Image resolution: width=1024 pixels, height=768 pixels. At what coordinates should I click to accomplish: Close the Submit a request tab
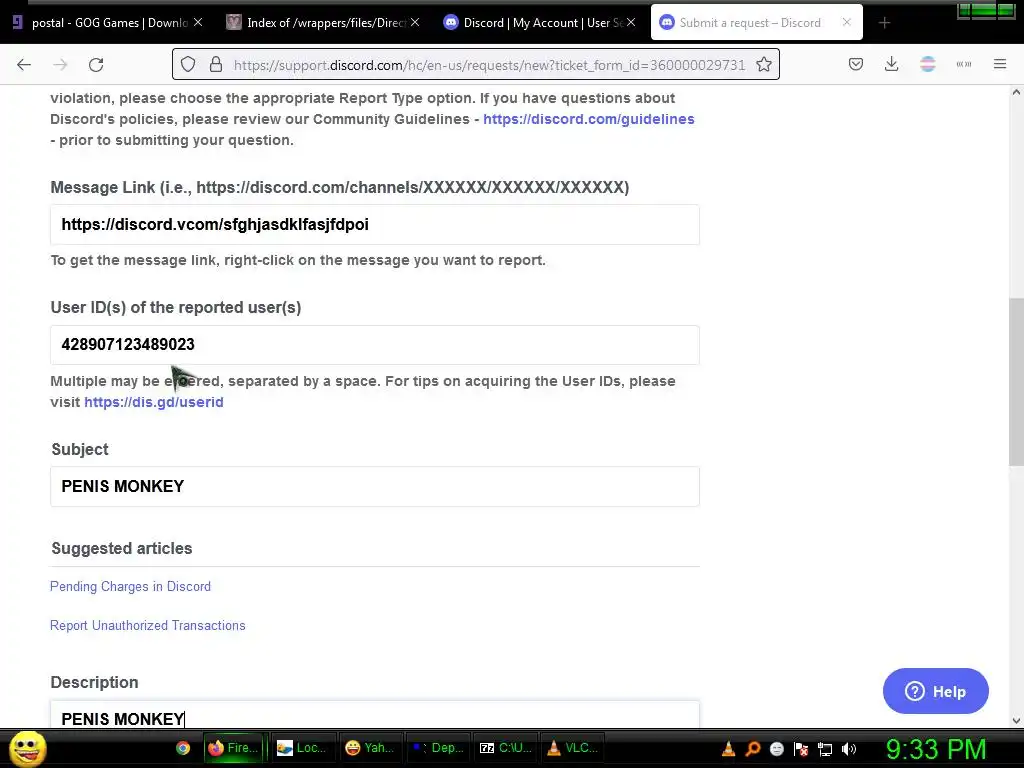point(846,22)
